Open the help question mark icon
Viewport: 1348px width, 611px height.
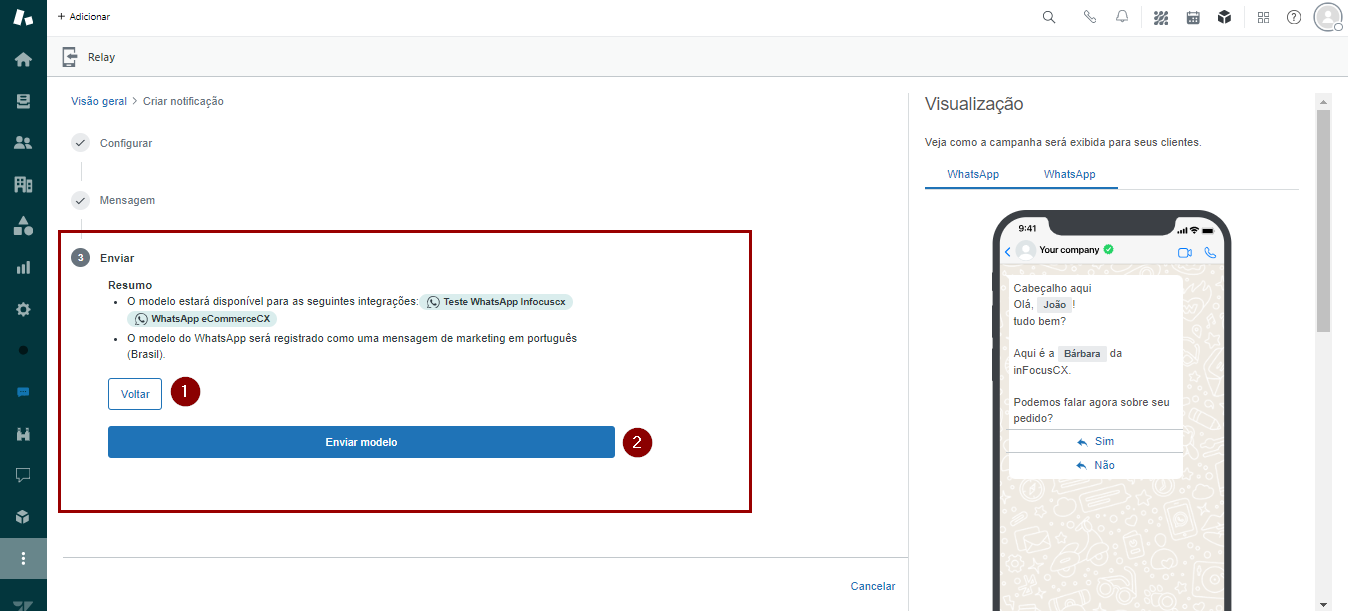1294,17
